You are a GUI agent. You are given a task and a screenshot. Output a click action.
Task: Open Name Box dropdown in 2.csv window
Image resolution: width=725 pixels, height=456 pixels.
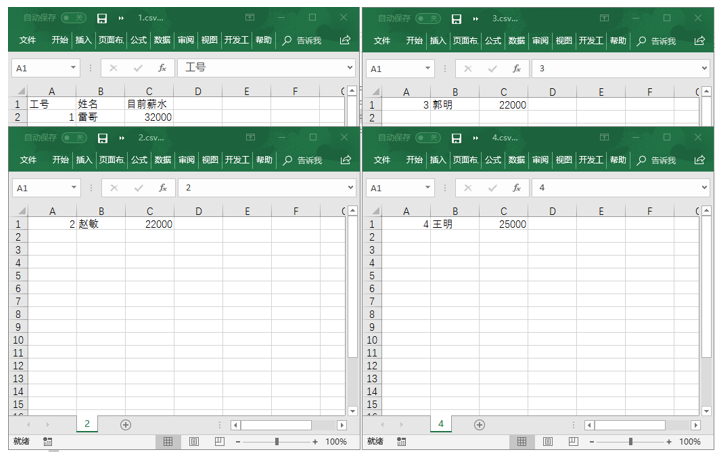pyautogui.click(x=74, y=188)
